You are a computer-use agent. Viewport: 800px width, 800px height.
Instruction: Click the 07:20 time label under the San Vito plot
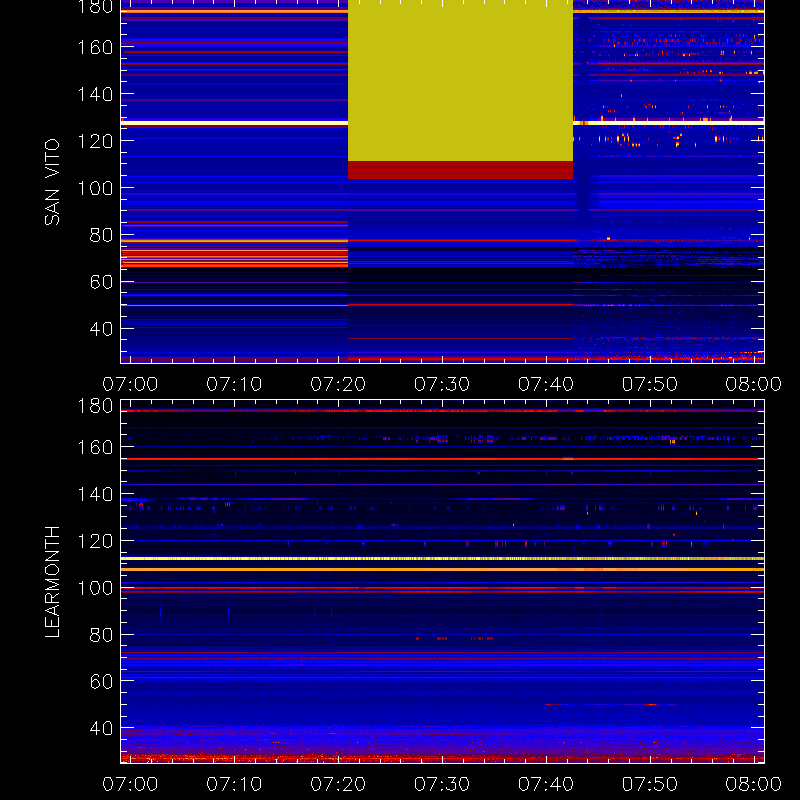338,384
